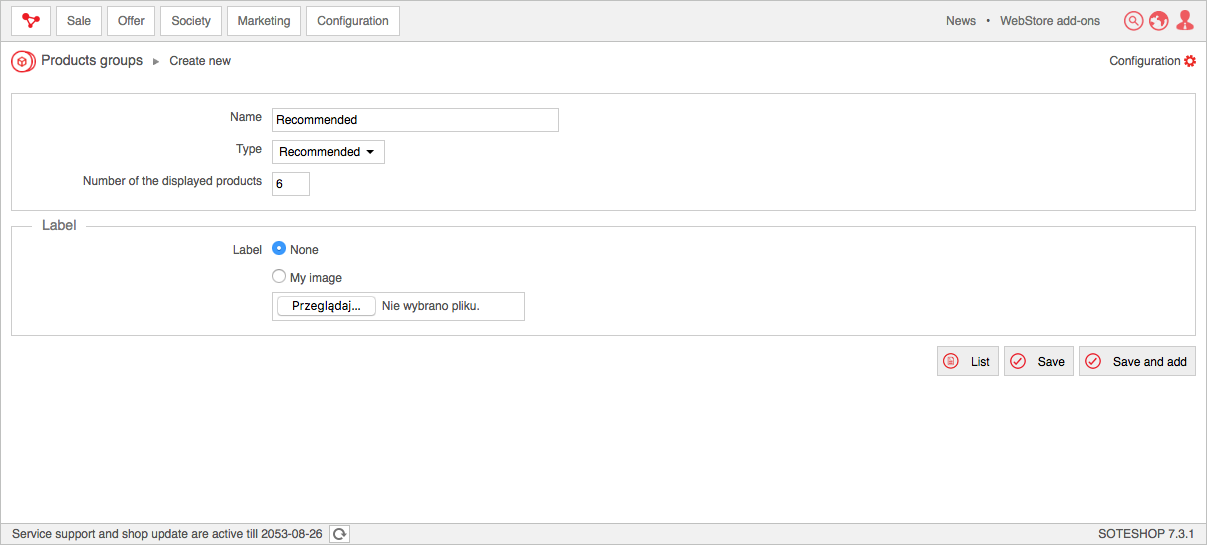
Task: Select the My image radio button
Action: pos(279,277)
